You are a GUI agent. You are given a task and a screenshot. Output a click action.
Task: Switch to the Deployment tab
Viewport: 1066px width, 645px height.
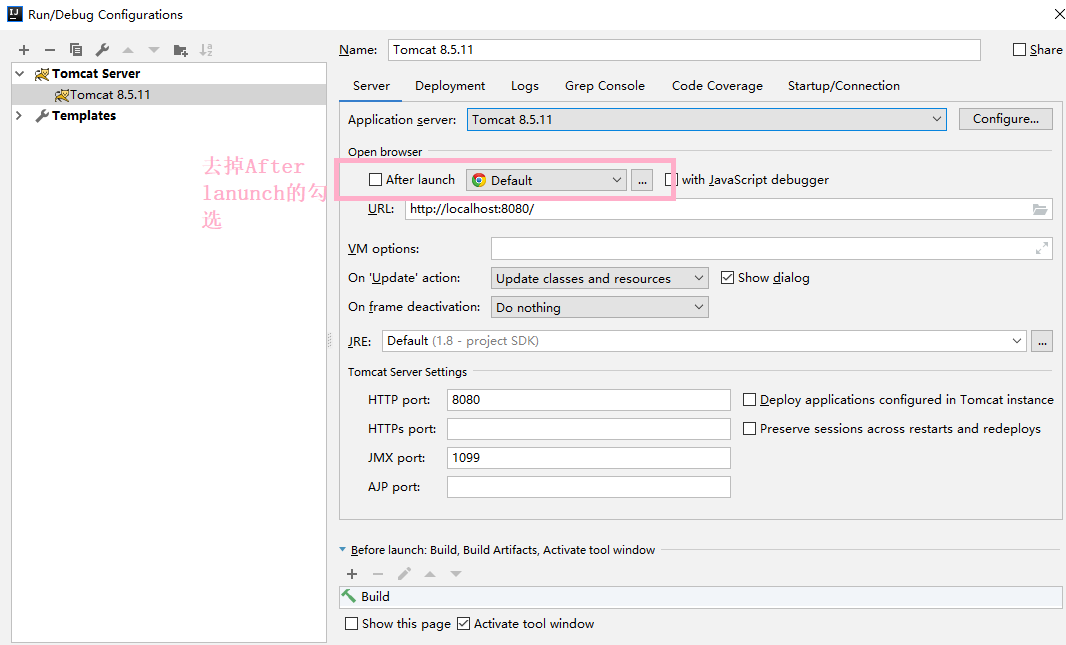pyautogui.click(x=450, y=86)
